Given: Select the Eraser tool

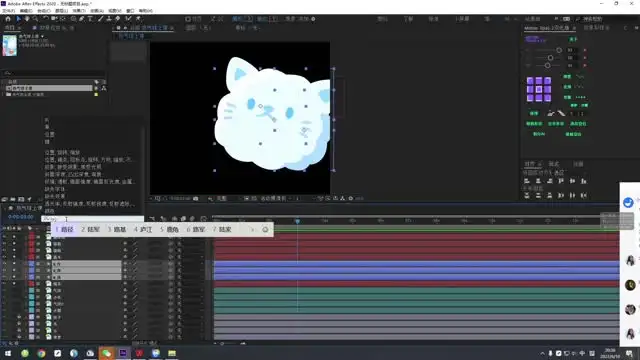Looking at the screenshot, I should click(x=118, y=19).
